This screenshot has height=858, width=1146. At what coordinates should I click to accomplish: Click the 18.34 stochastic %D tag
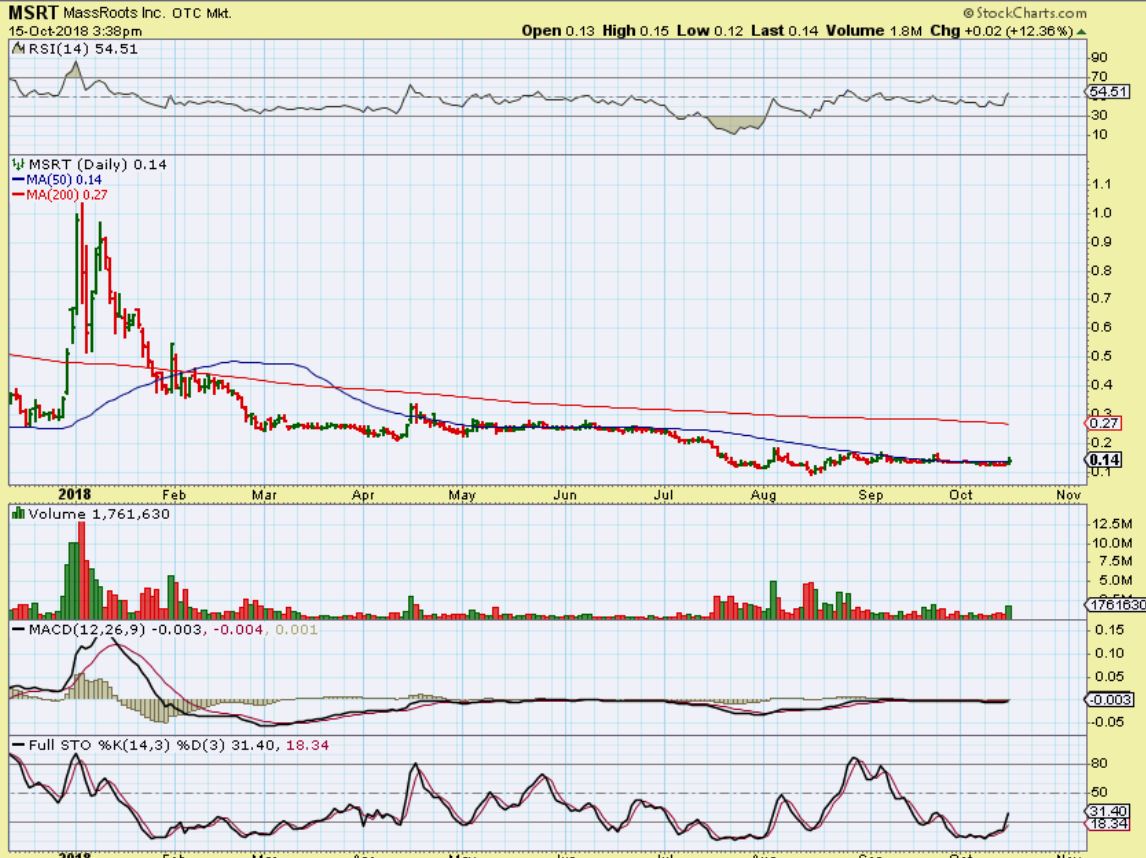[x=1108, y=824]
